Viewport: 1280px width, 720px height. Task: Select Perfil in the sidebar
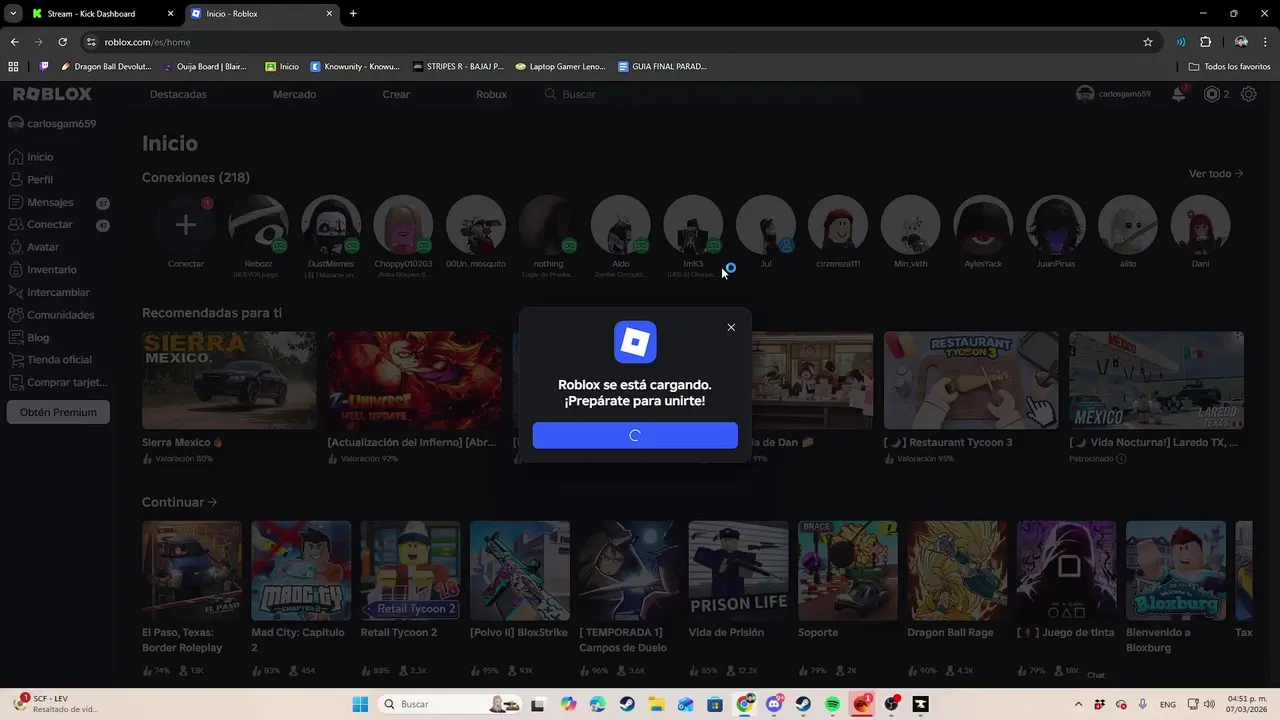(x=40, y=180)
